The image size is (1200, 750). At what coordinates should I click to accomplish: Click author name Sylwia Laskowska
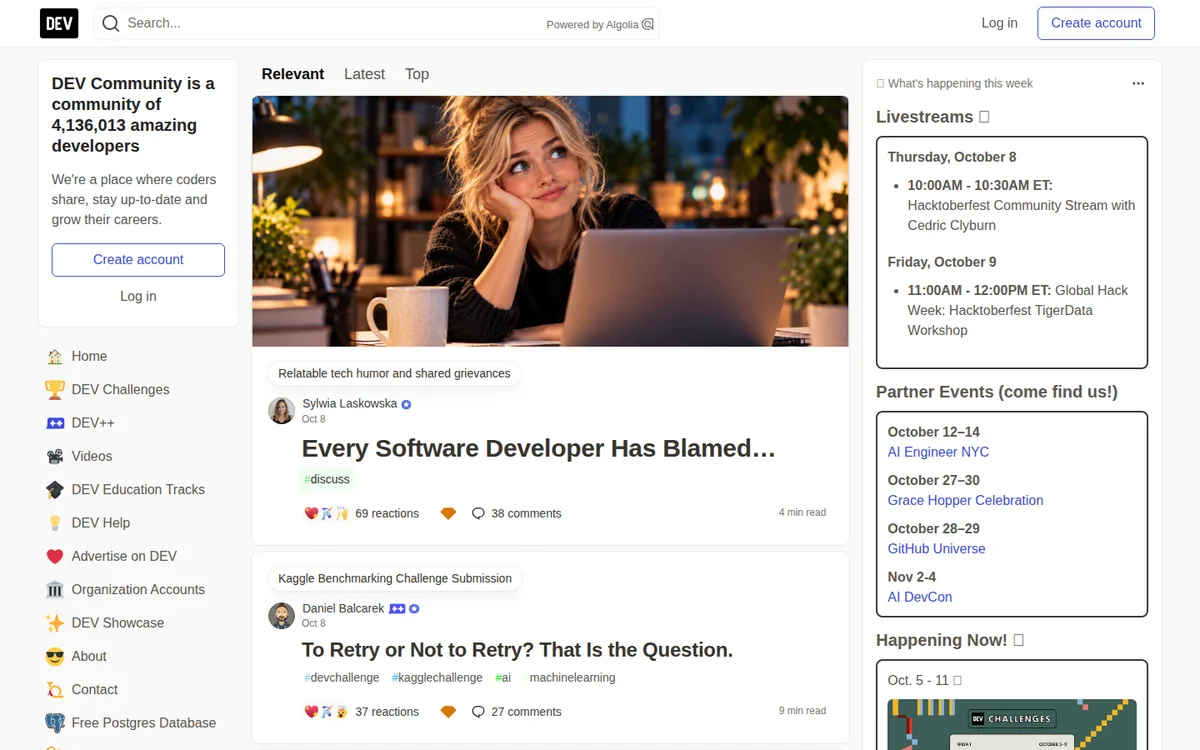tap(350, 404)
